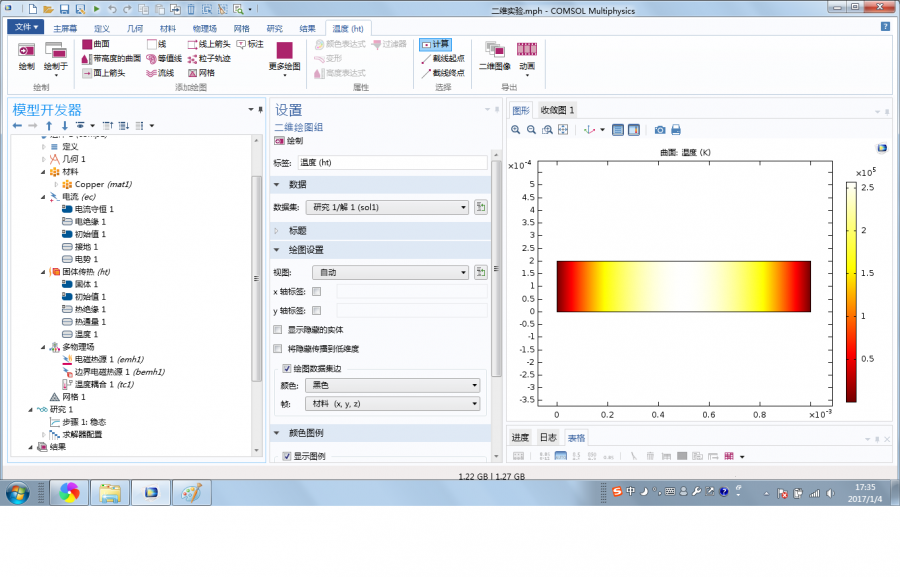900x577 pixels.
Task: Click the volume icon in system tray
Action: [x=830, y=493]
